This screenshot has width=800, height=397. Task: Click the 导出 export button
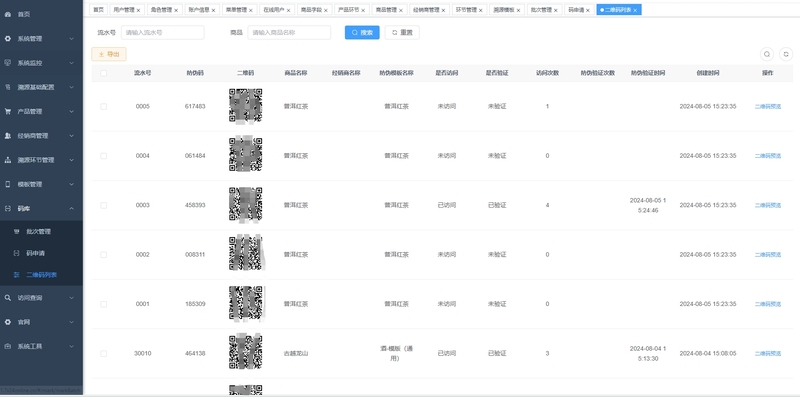tap(109, 54)
